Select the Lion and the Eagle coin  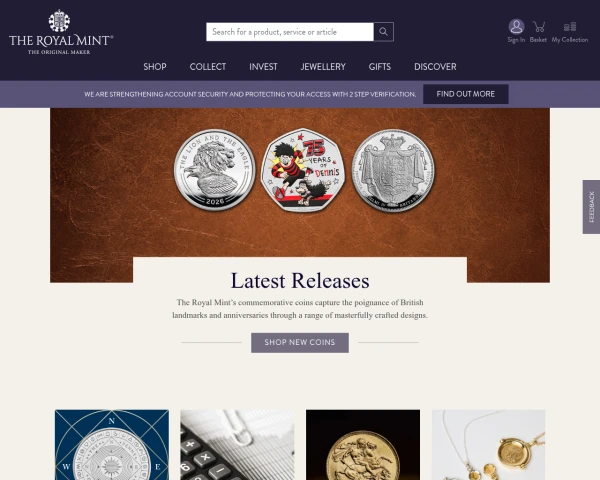215,170
